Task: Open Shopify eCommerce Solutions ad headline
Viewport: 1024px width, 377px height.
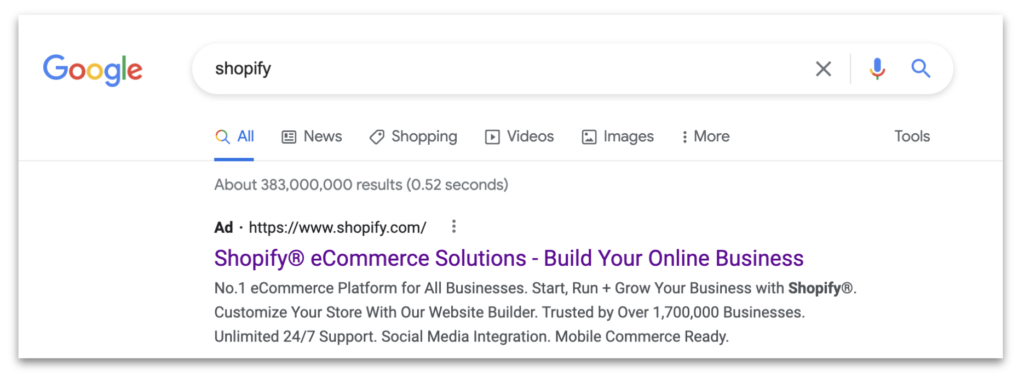Action: click(x=509, y=258)
